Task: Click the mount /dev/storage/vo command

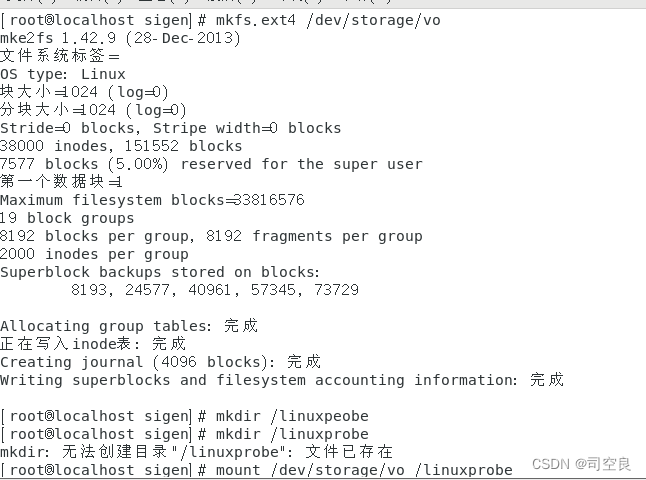Action: tap(364, 470)
